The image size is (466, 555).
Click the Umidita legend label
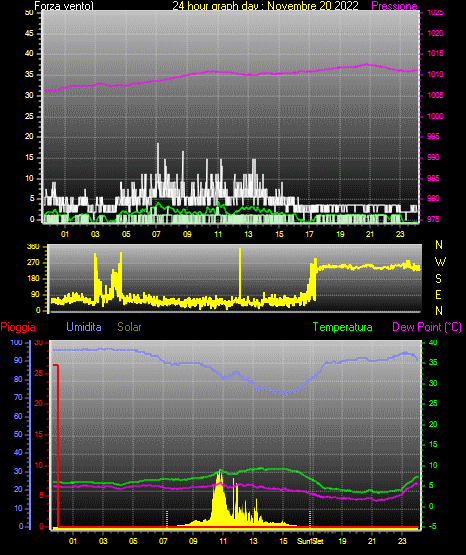tap(84, 327)
